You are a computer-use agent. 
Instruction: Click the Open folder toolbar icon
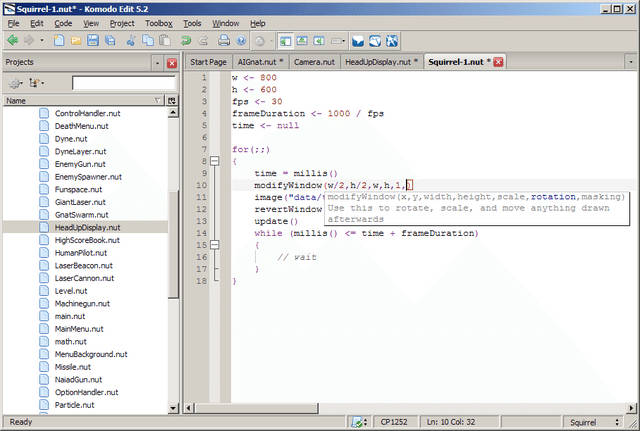76,41
